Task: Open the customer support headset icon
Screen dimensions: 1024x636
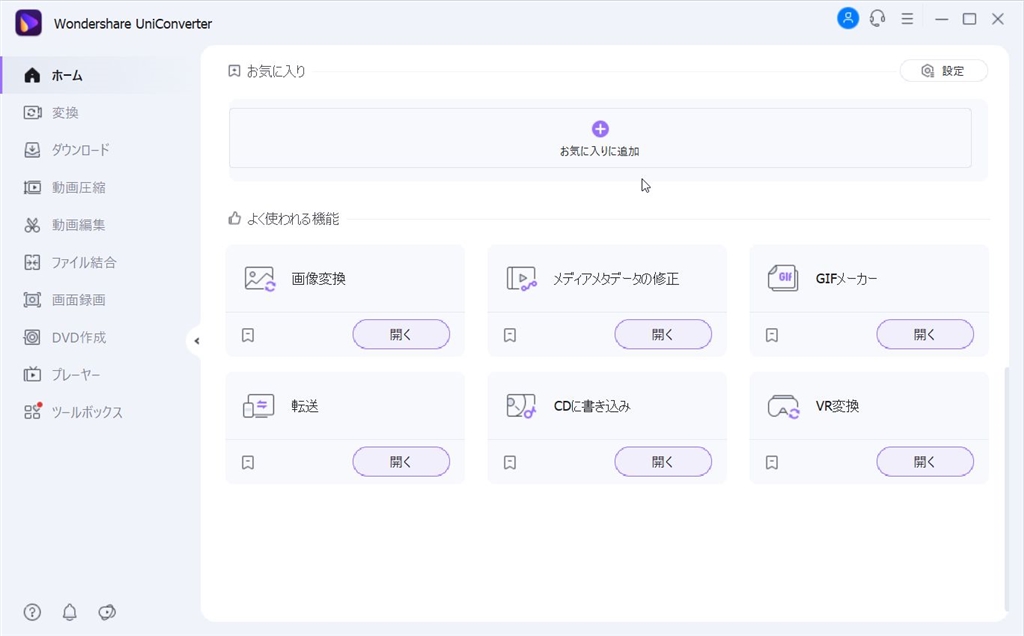Action: 877,18
